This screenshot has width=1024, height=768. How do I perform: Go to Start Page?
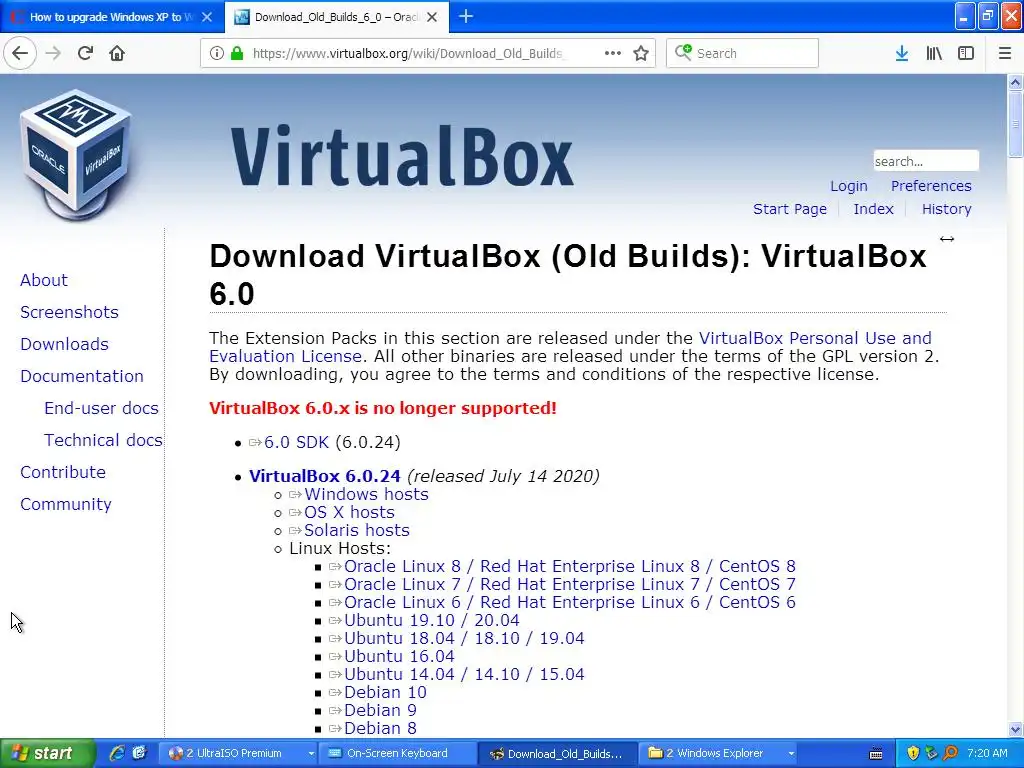tap(790, 209)
